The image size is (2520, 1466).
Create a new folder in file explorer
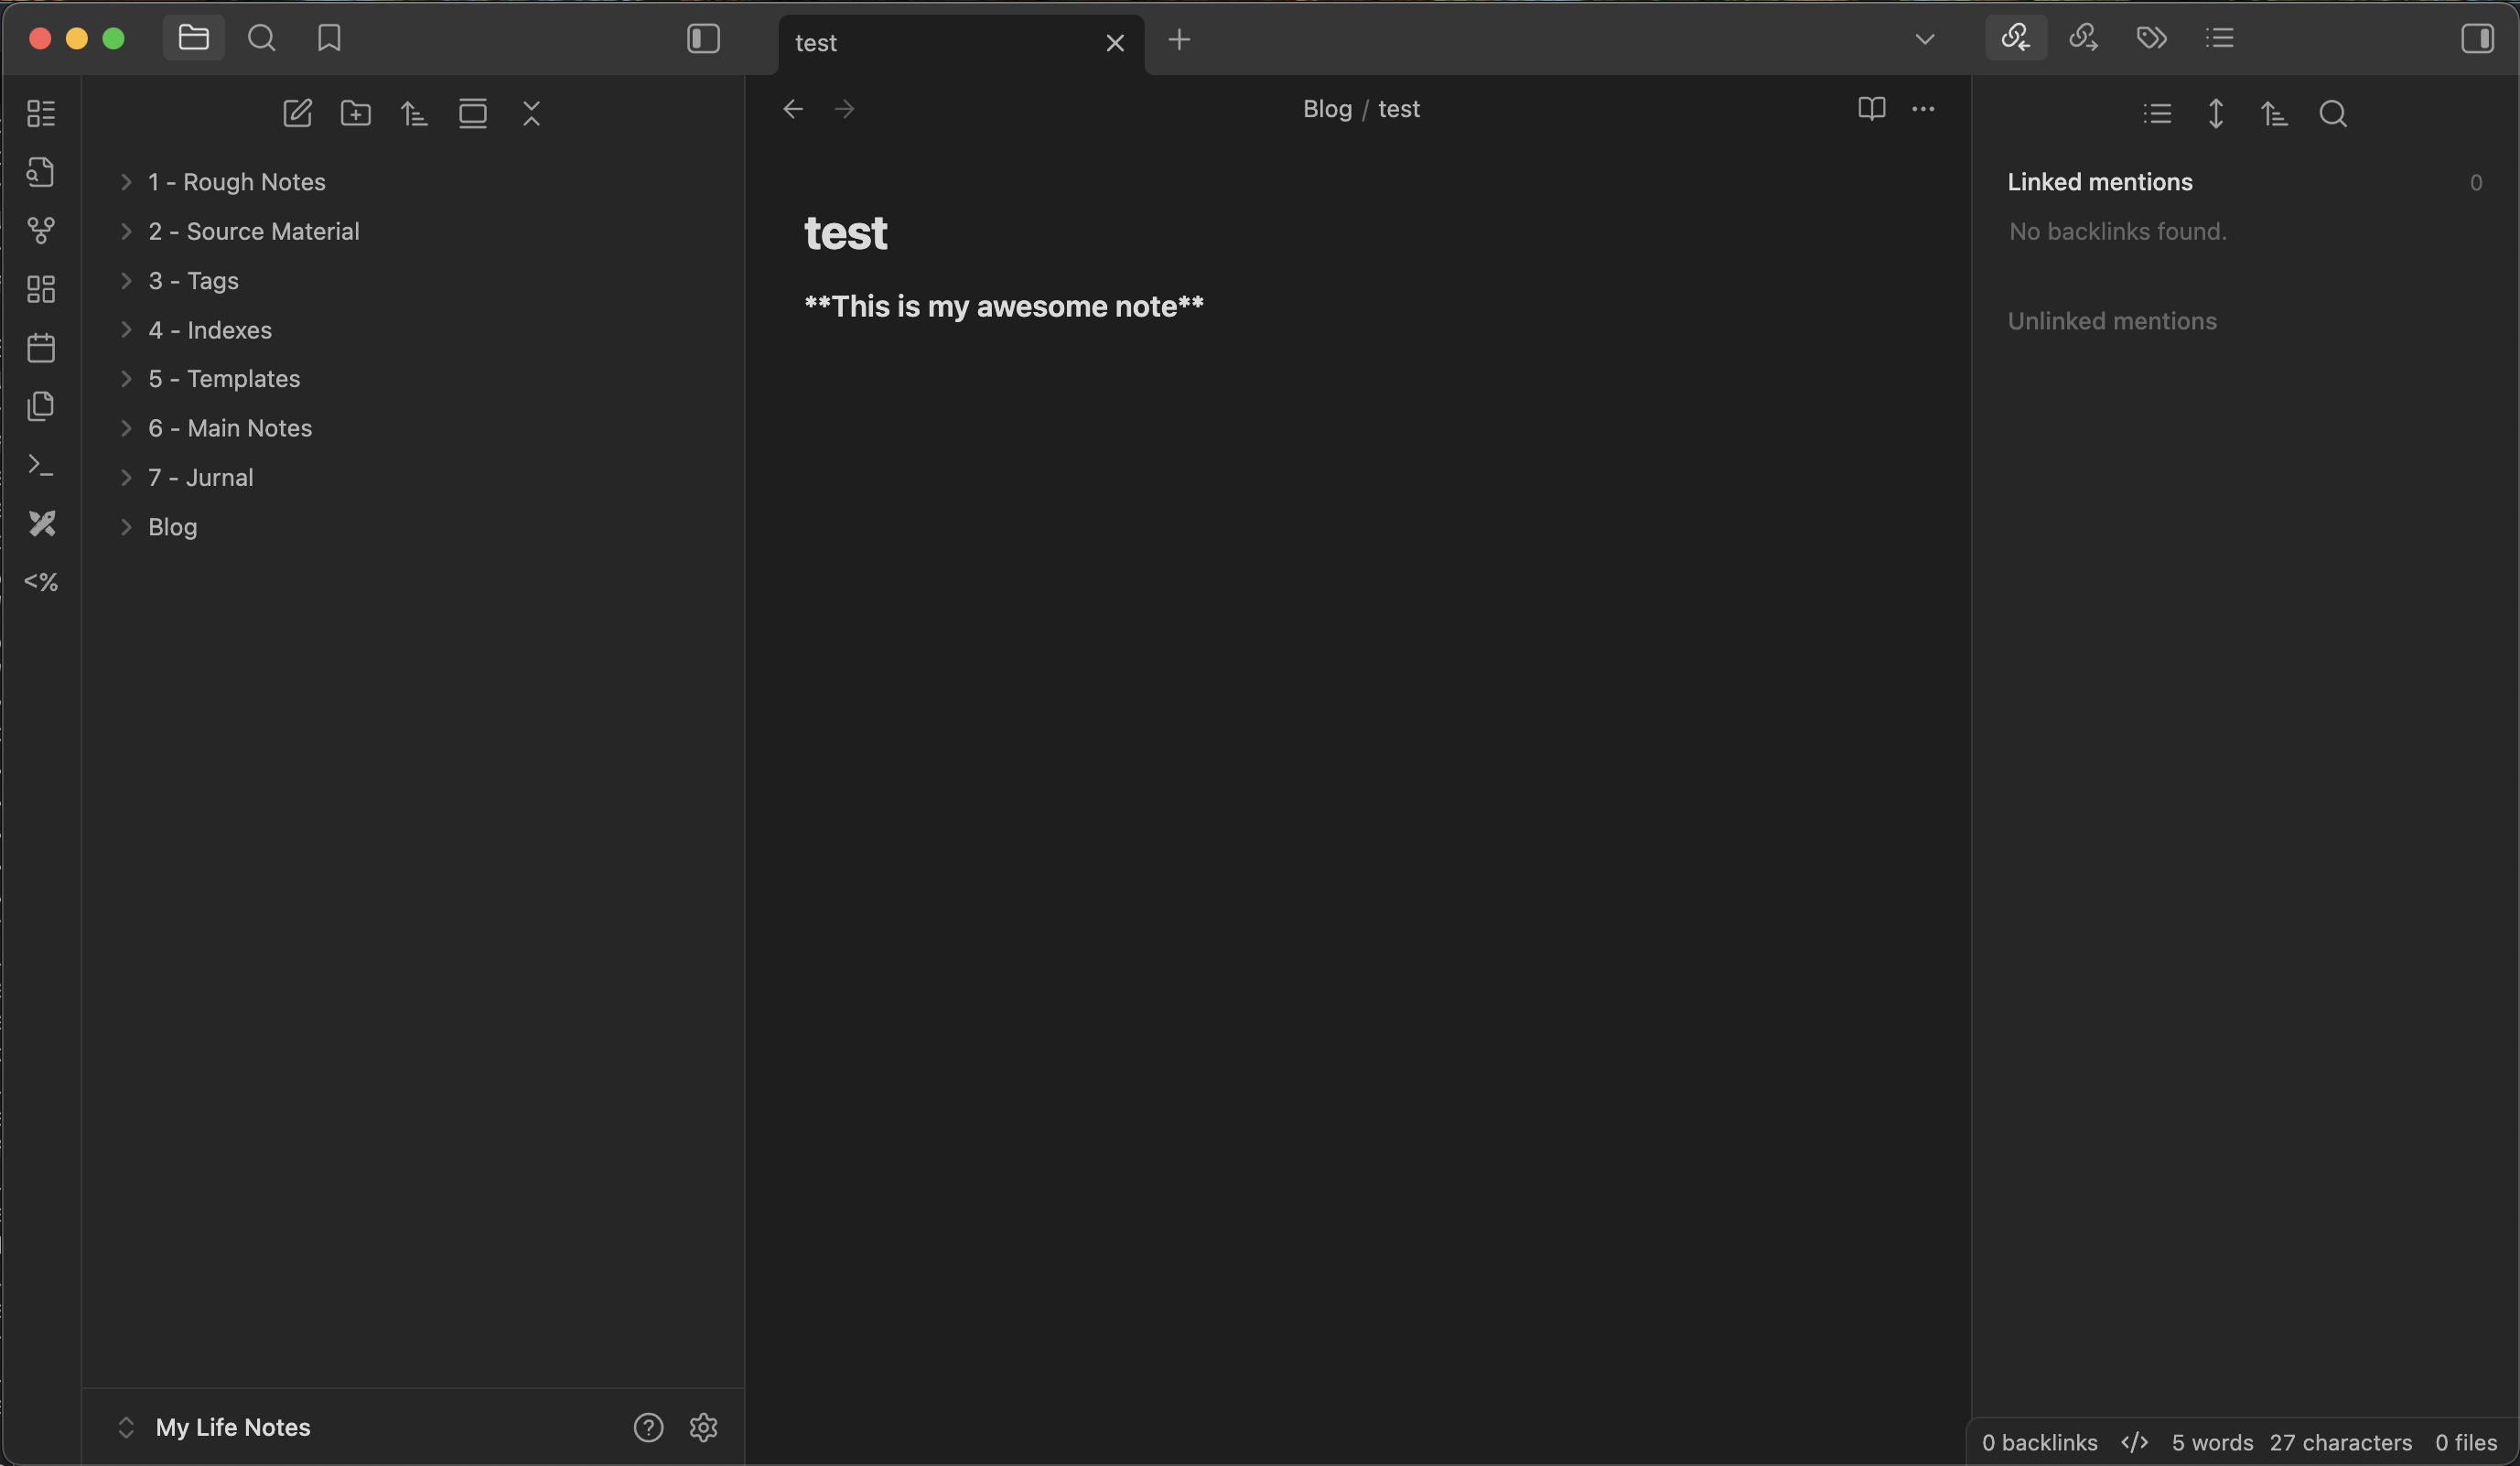coord(356,113)
